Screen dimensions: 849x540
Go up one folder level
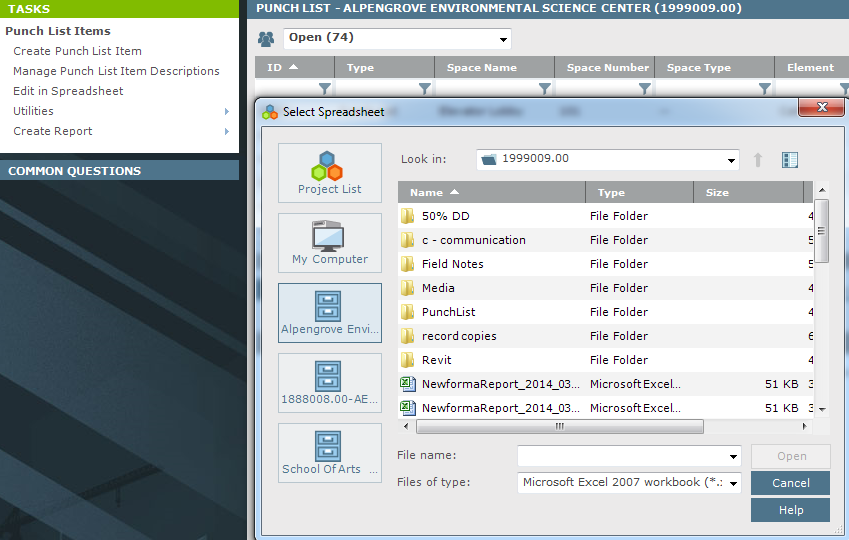pos(758,160)
